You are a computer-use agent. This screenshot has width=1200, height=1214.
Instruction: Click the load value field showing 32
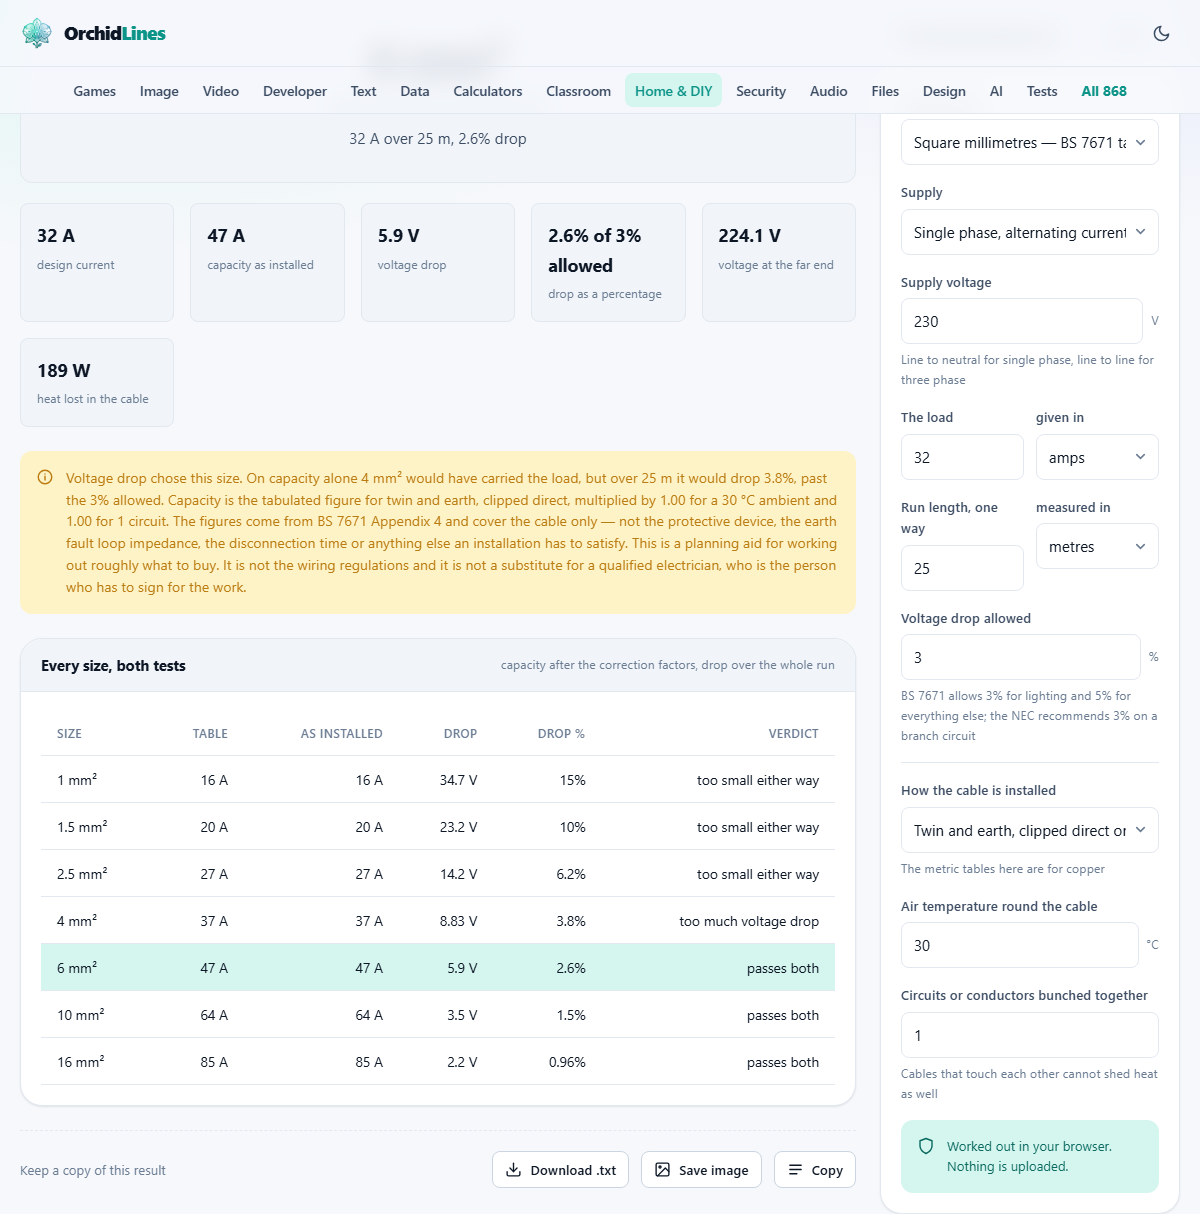pyautogui.click(x=962, y=457)
